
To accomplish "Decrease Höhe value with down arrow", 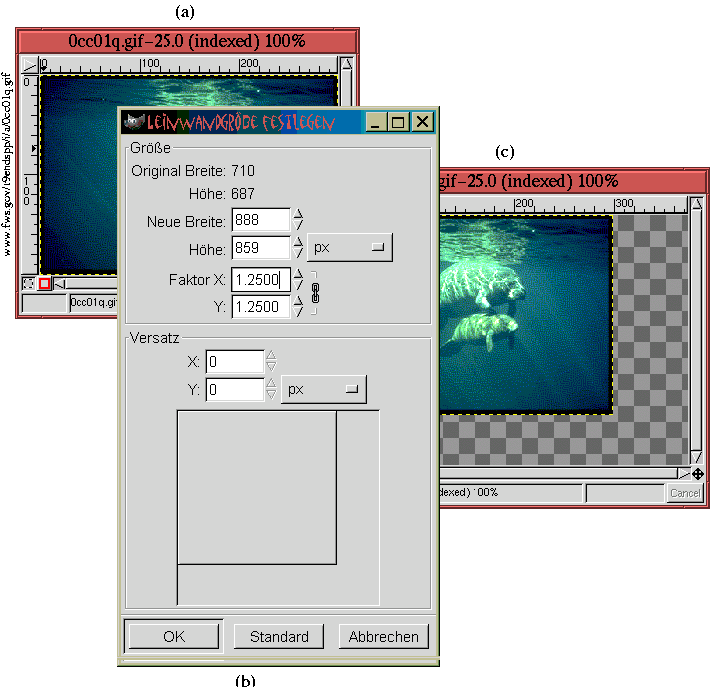I will [x=298, y=253].
